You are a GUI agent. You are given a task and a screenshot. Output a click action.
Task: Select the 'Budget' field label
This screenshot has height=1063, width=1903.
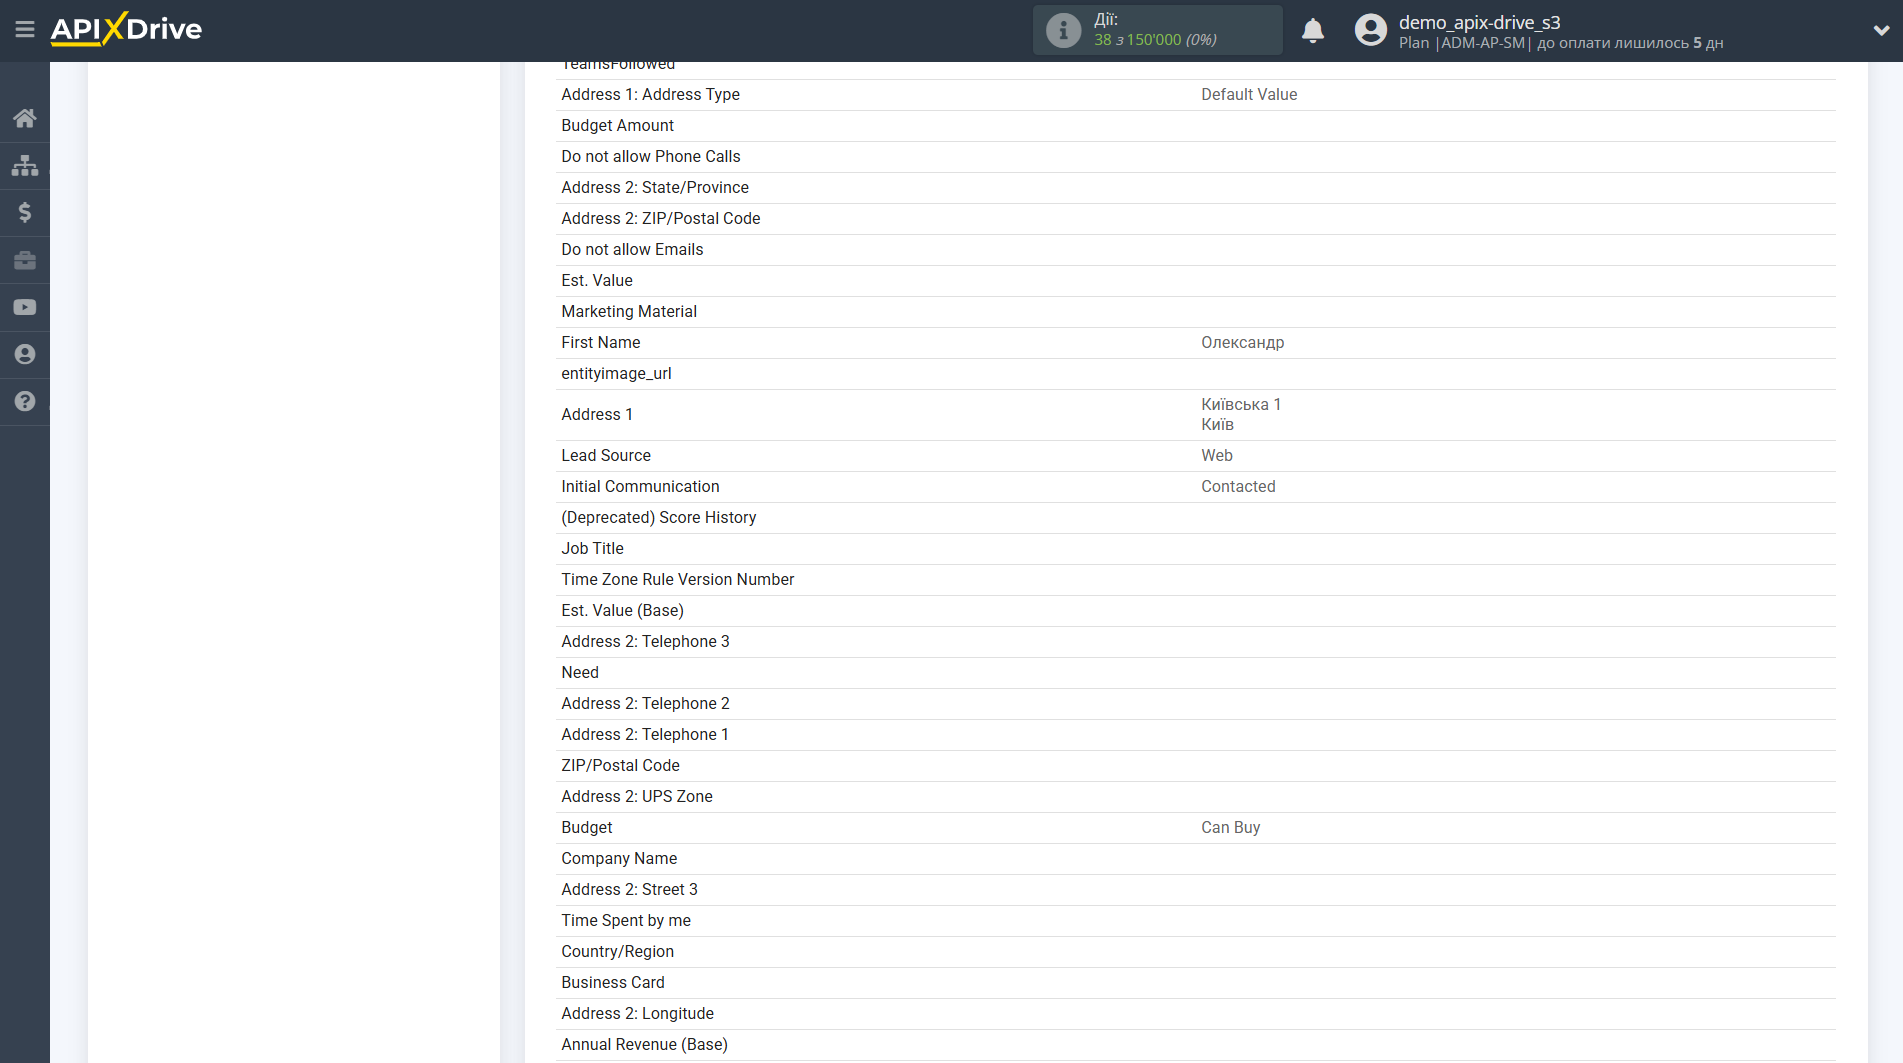pos(587,828)
